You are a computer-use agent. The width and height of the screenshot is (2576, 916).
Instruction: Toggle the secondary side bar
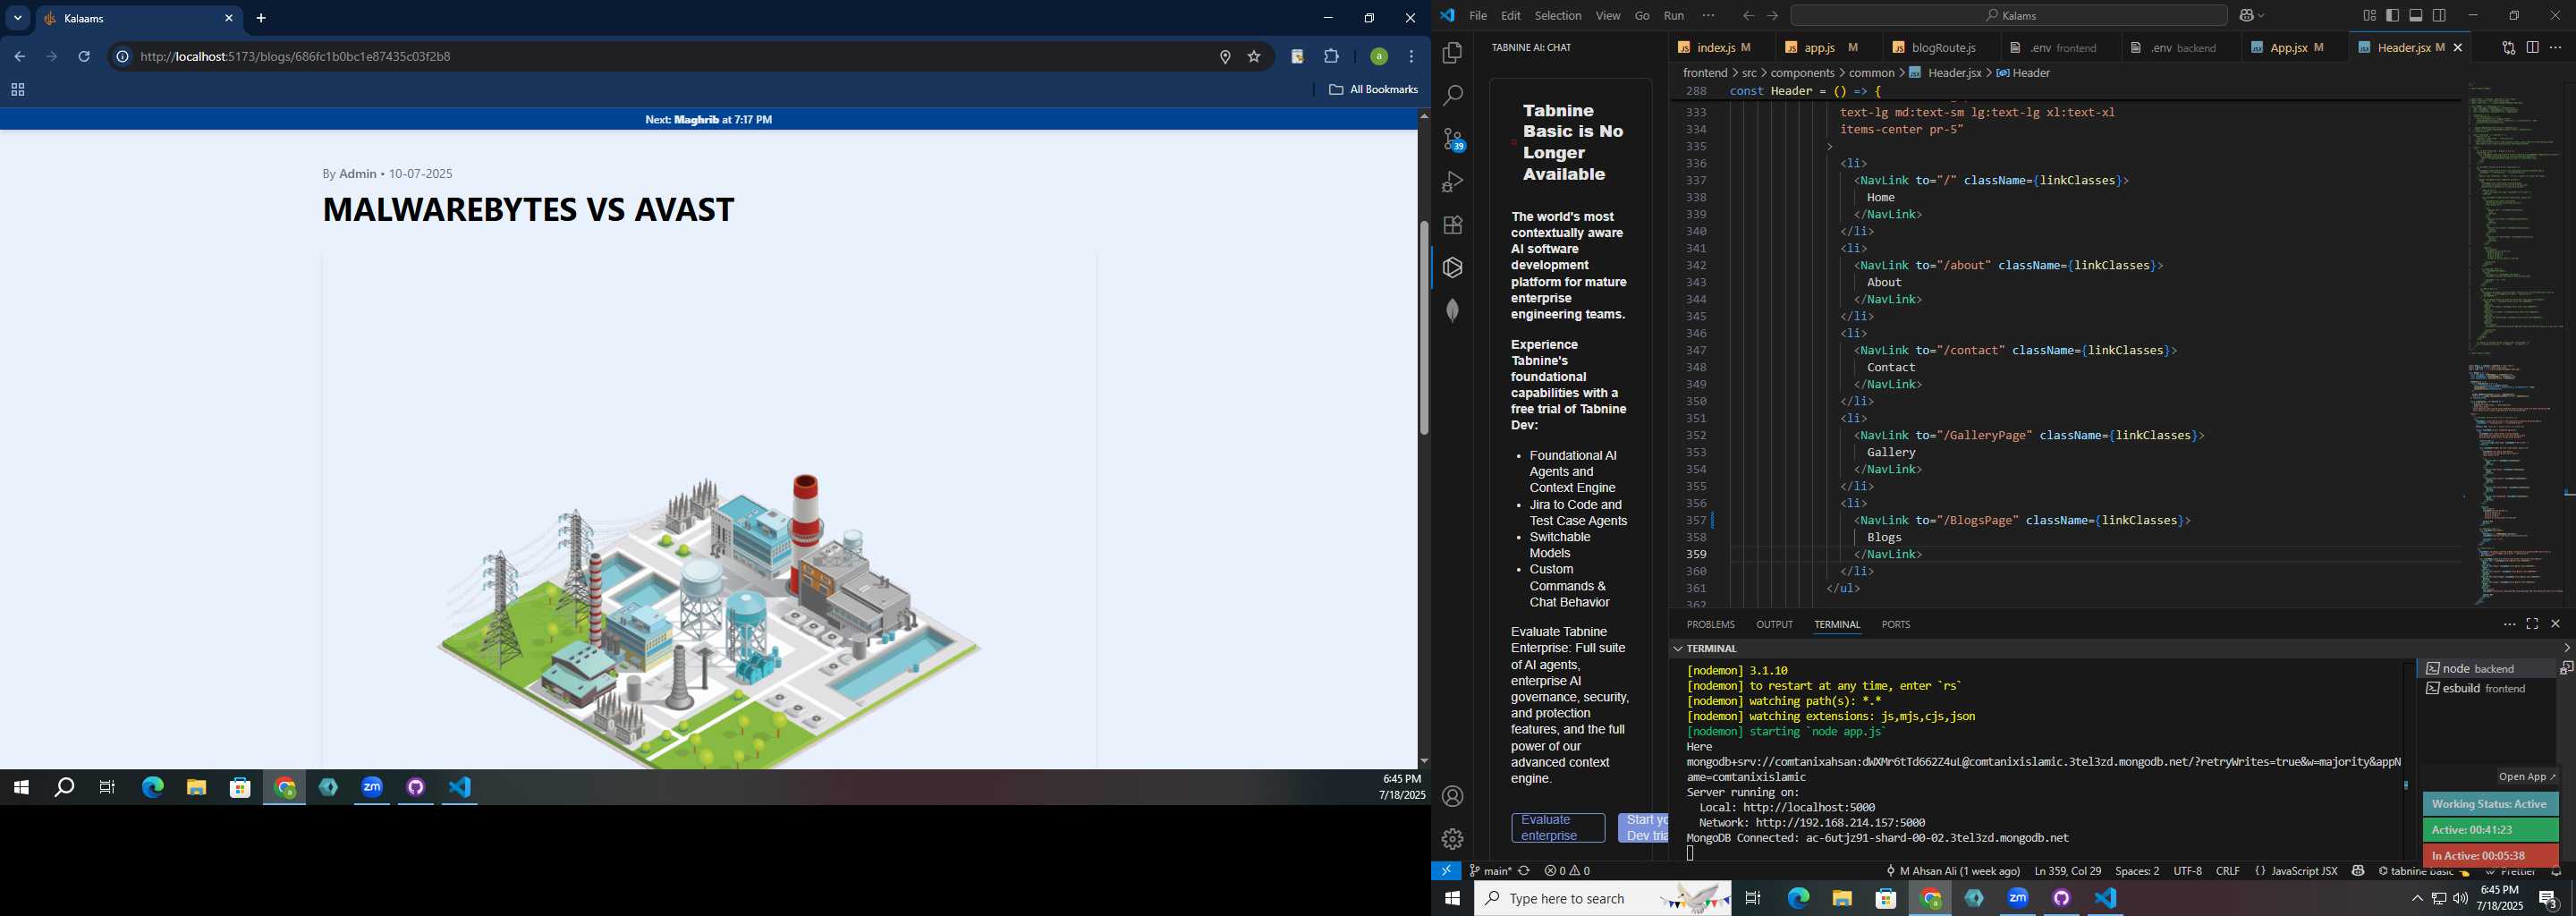coord(2439,16)
